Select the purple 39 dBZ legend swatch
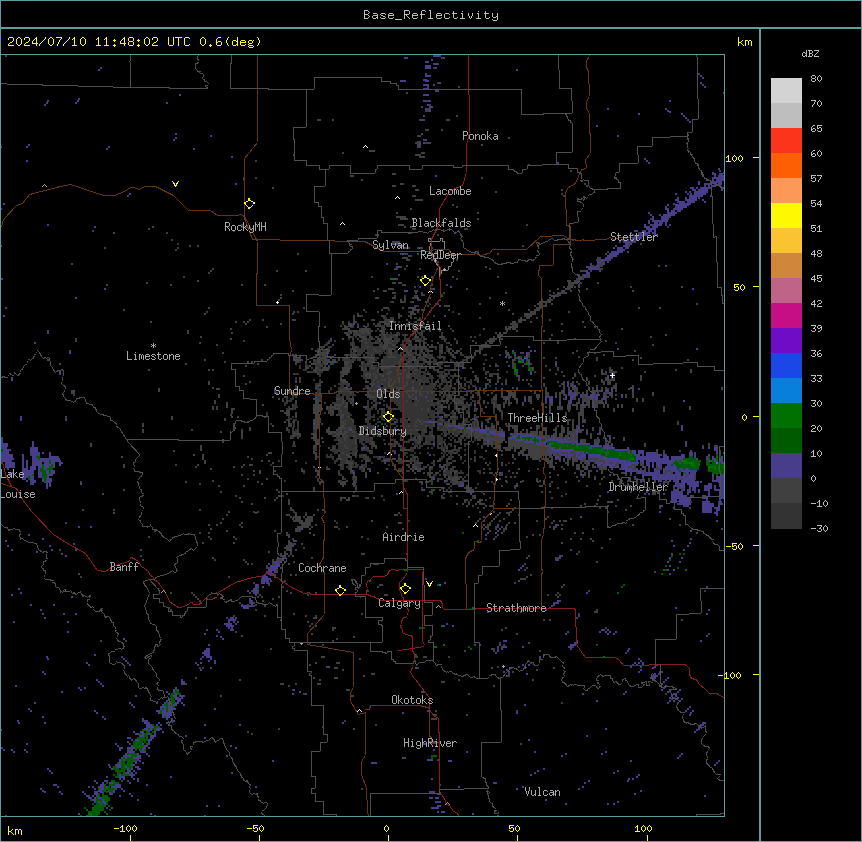Viewport: 862px width, 842px height. tap(786, 340)
